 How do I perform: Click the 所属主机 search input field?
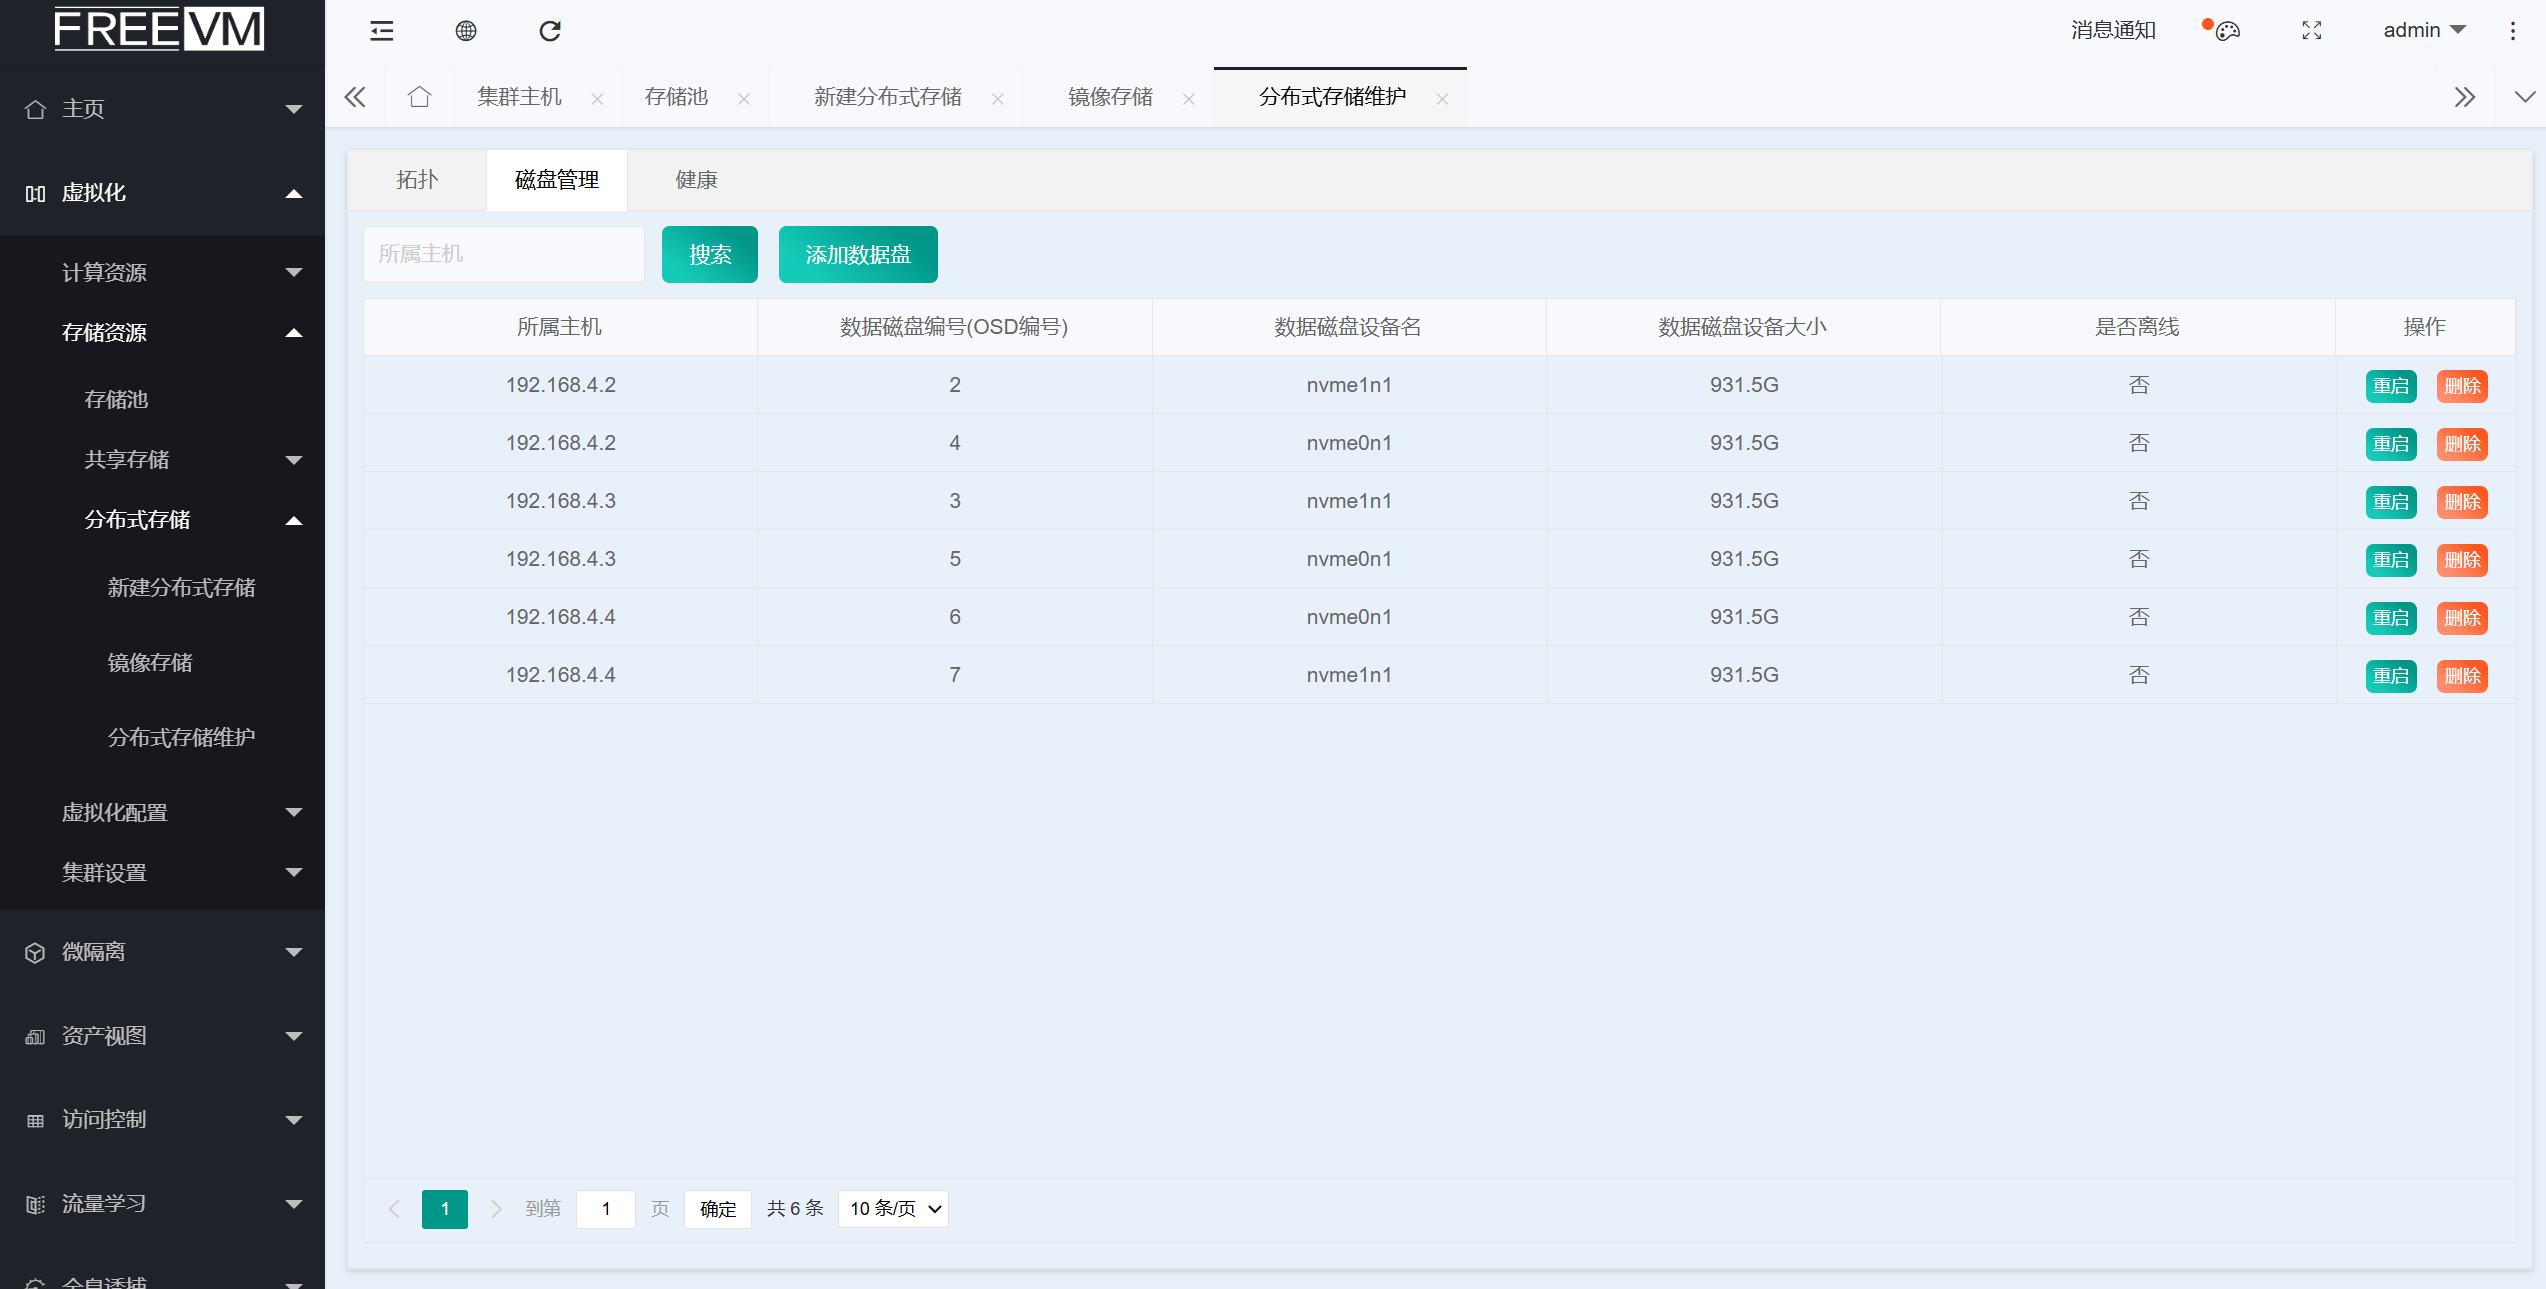point(504,255)
